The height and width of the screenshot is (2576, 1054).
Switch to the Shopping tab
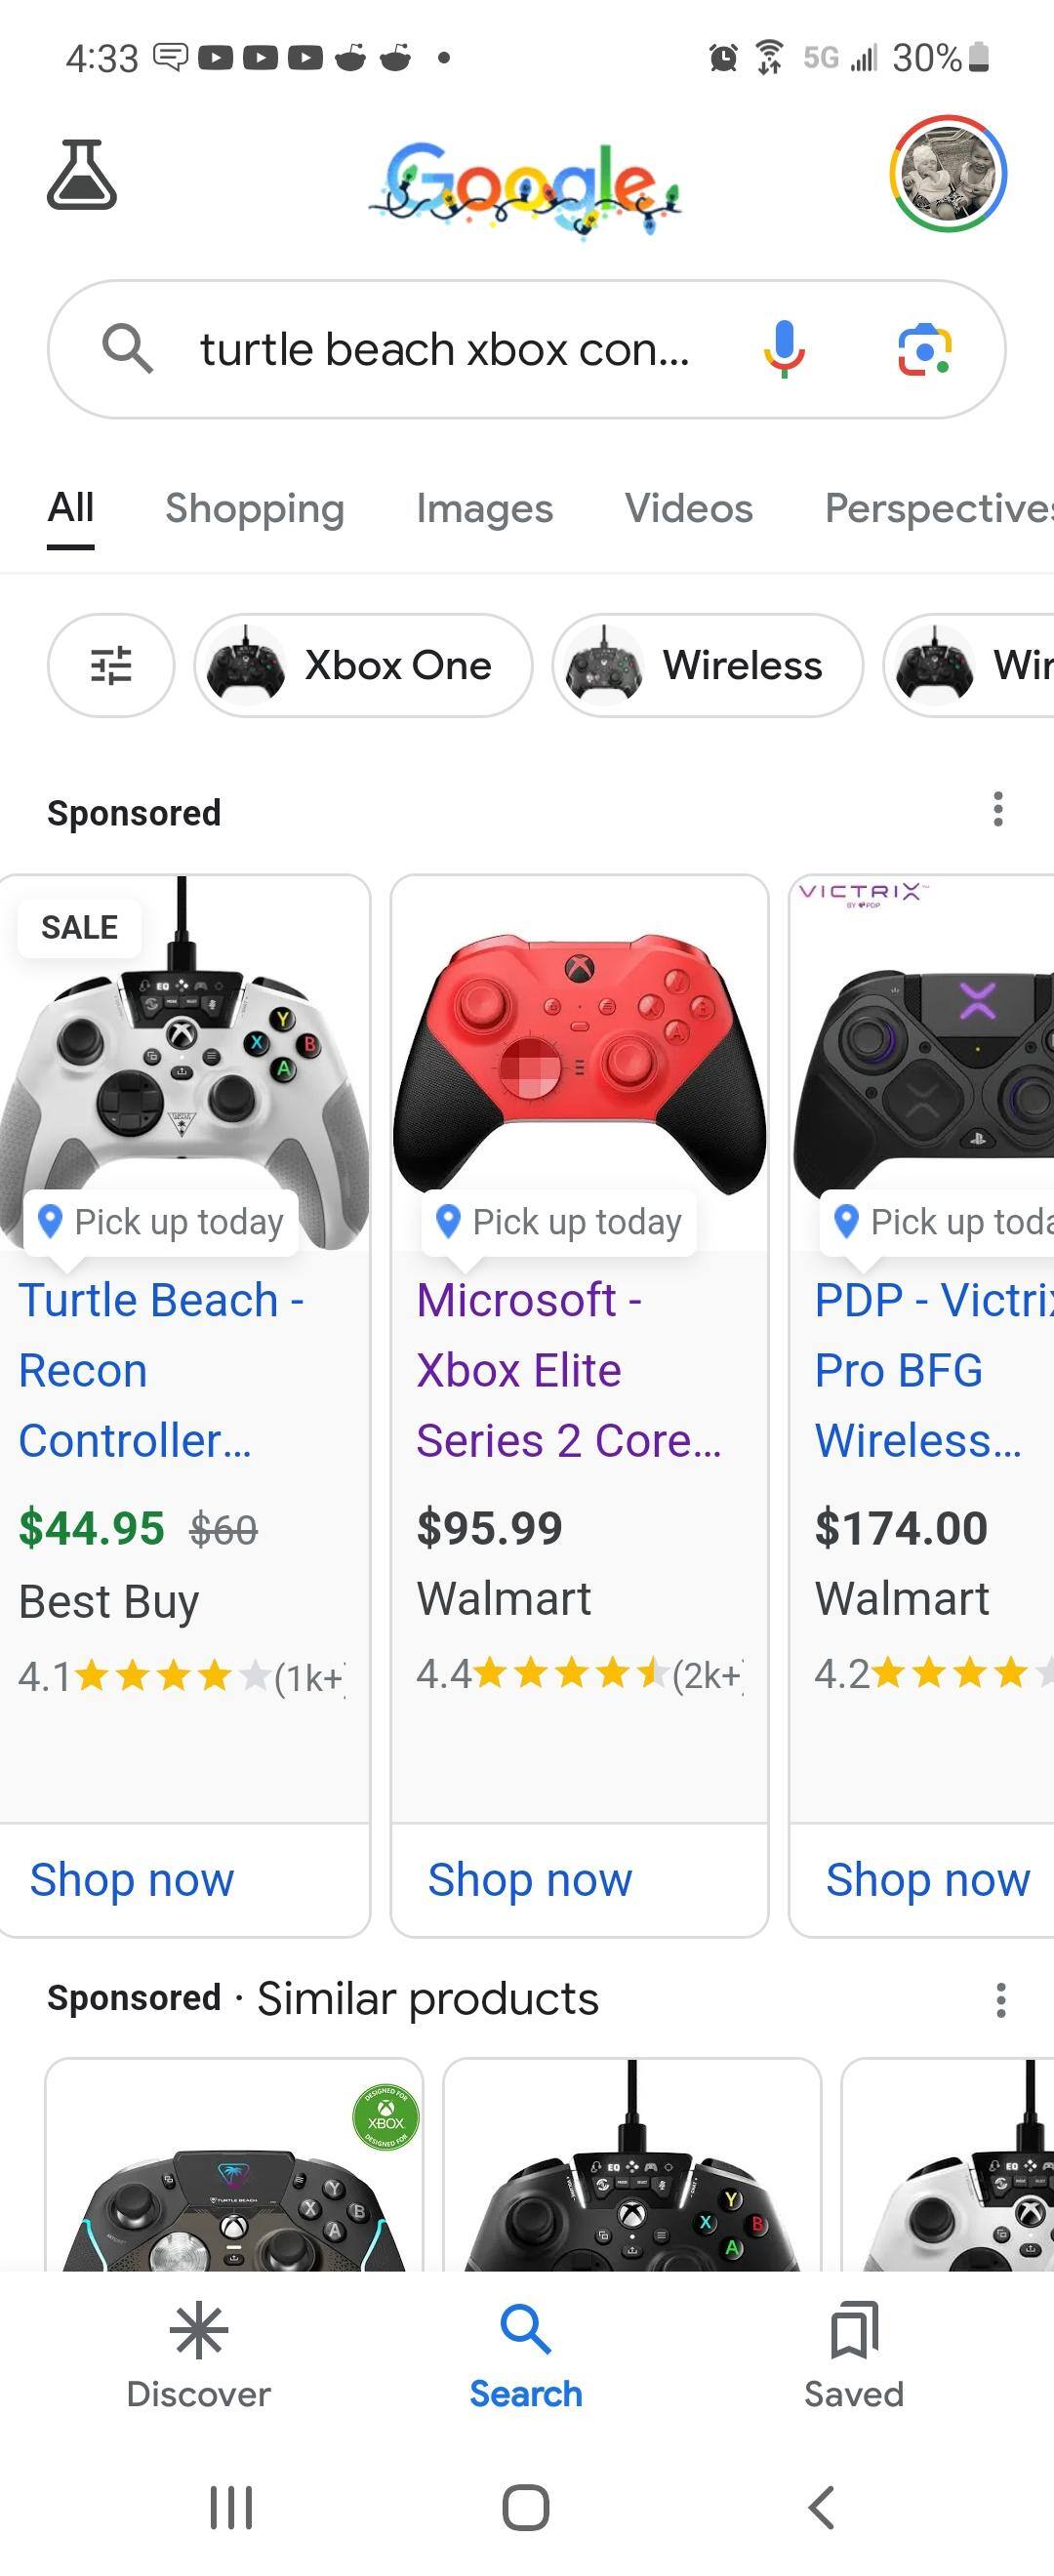tap(255, 508)
